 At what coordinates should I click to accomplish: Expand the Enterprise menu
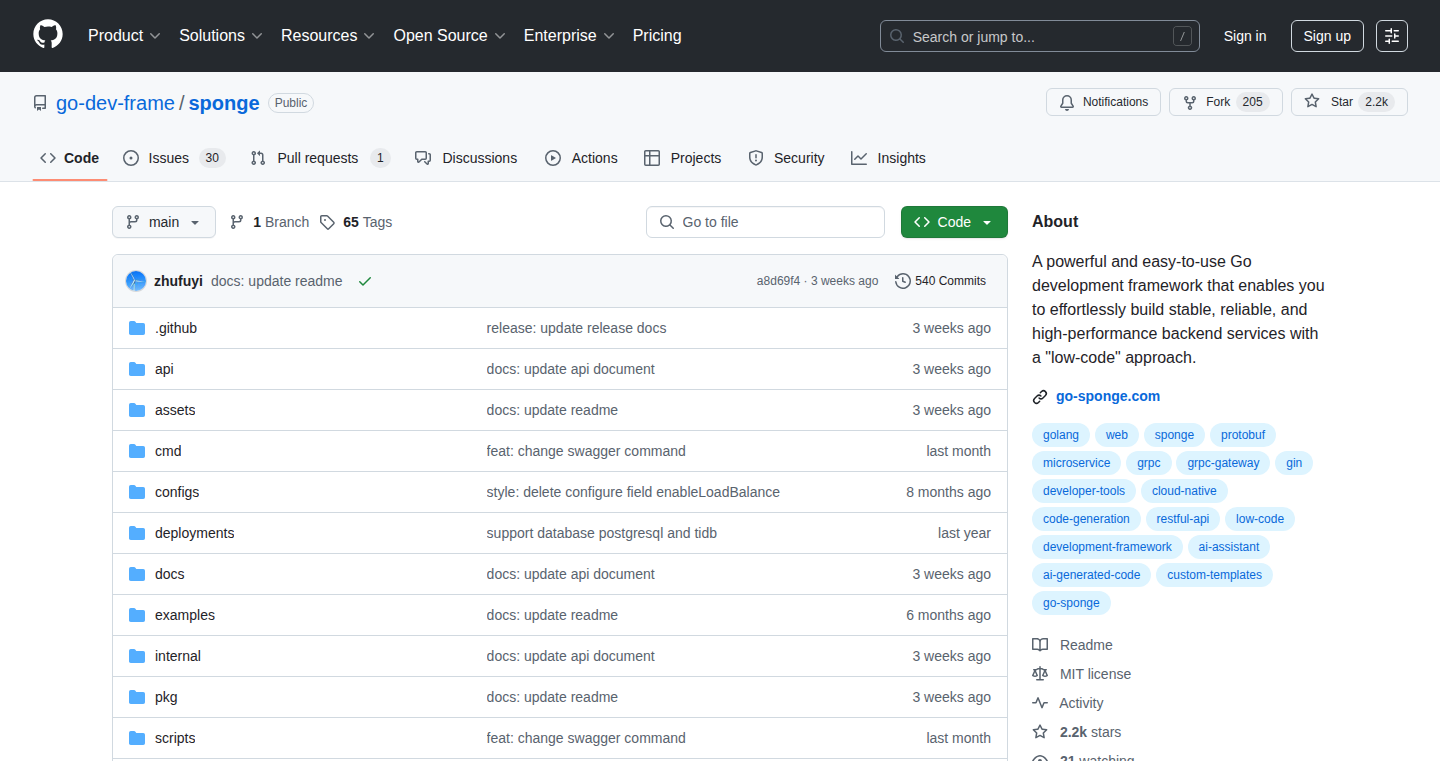[569, 35]
